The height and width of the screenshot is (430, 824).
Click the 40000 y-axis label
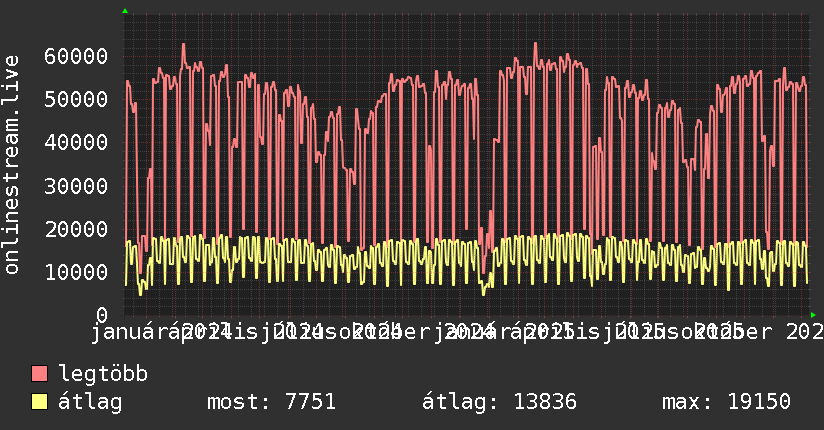(x=77, y=142)
